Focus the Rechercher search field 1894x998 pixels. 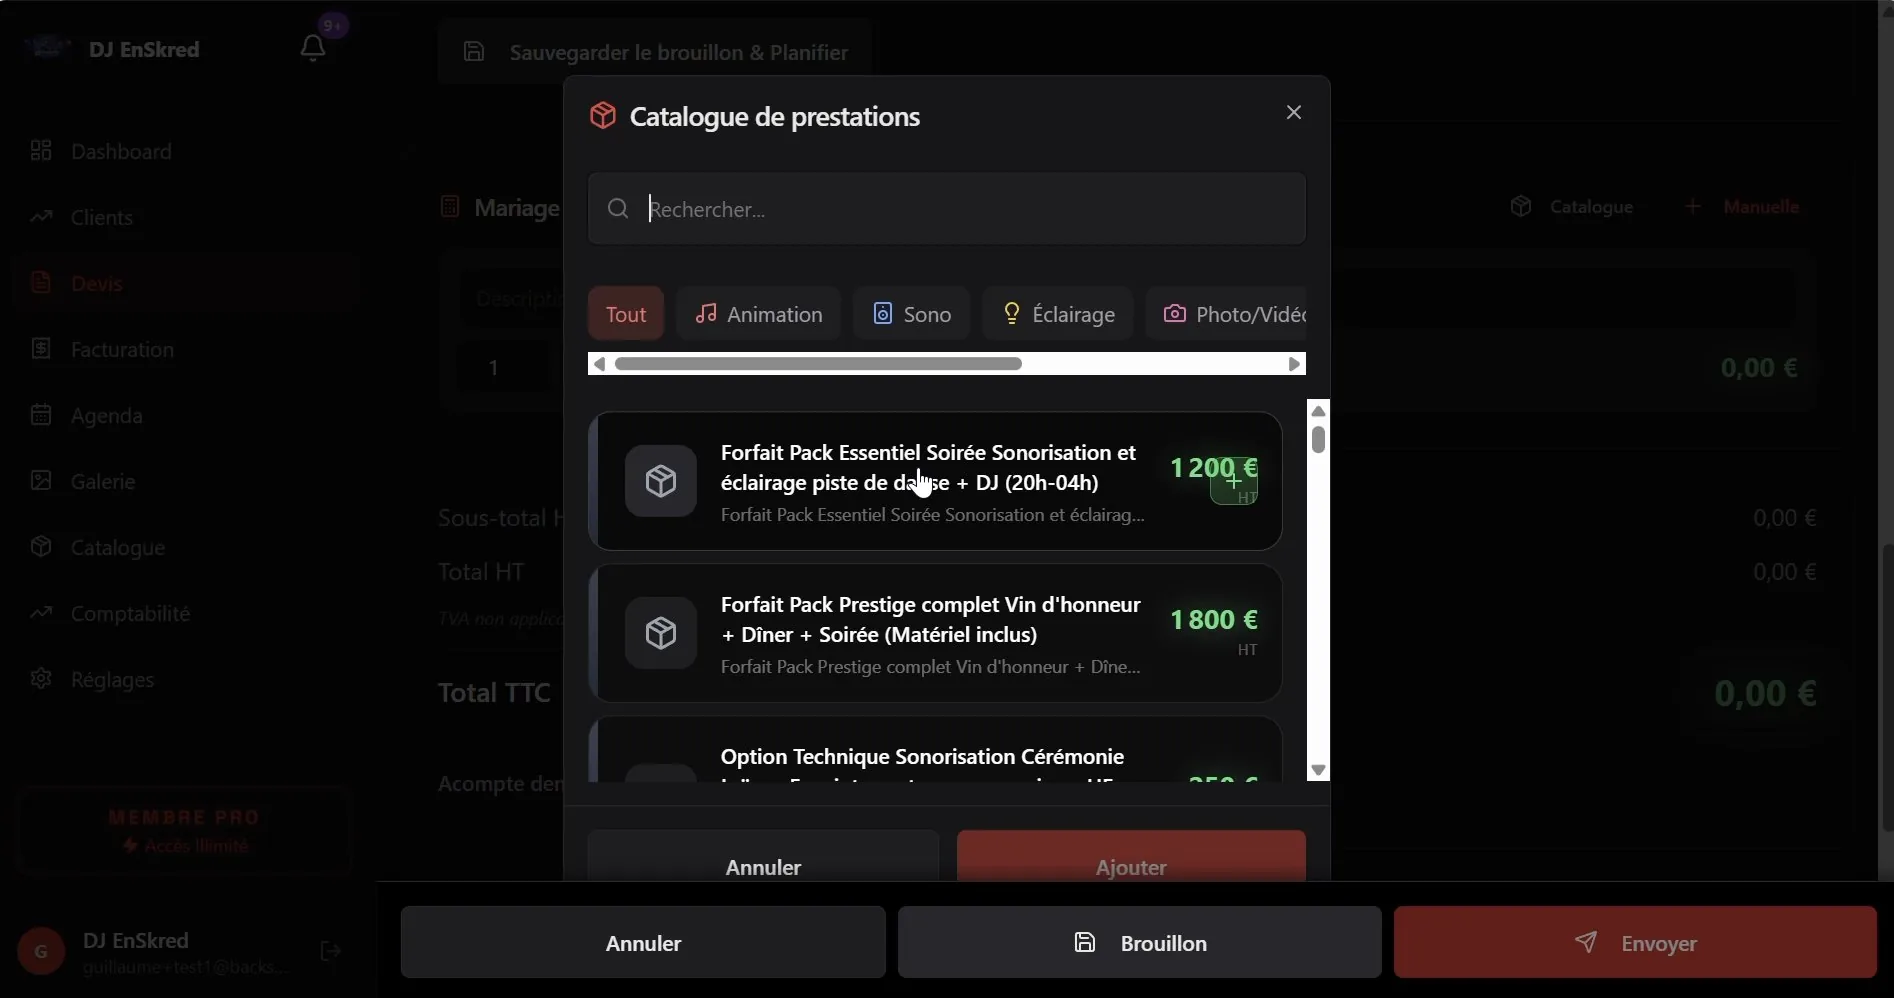point(947,208)
